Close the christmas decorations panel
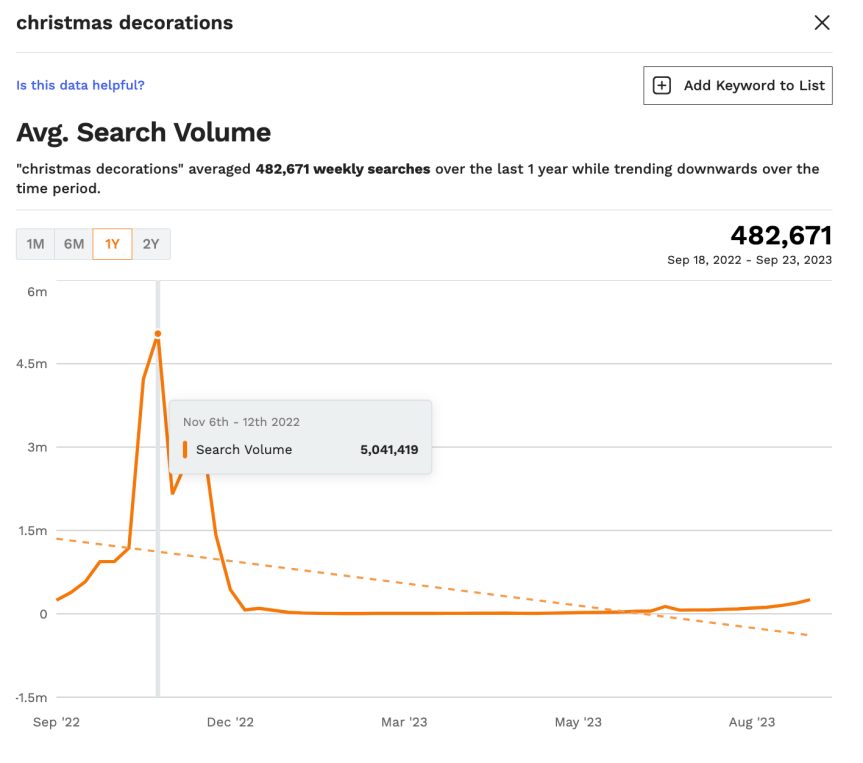 tap(822, 23)
